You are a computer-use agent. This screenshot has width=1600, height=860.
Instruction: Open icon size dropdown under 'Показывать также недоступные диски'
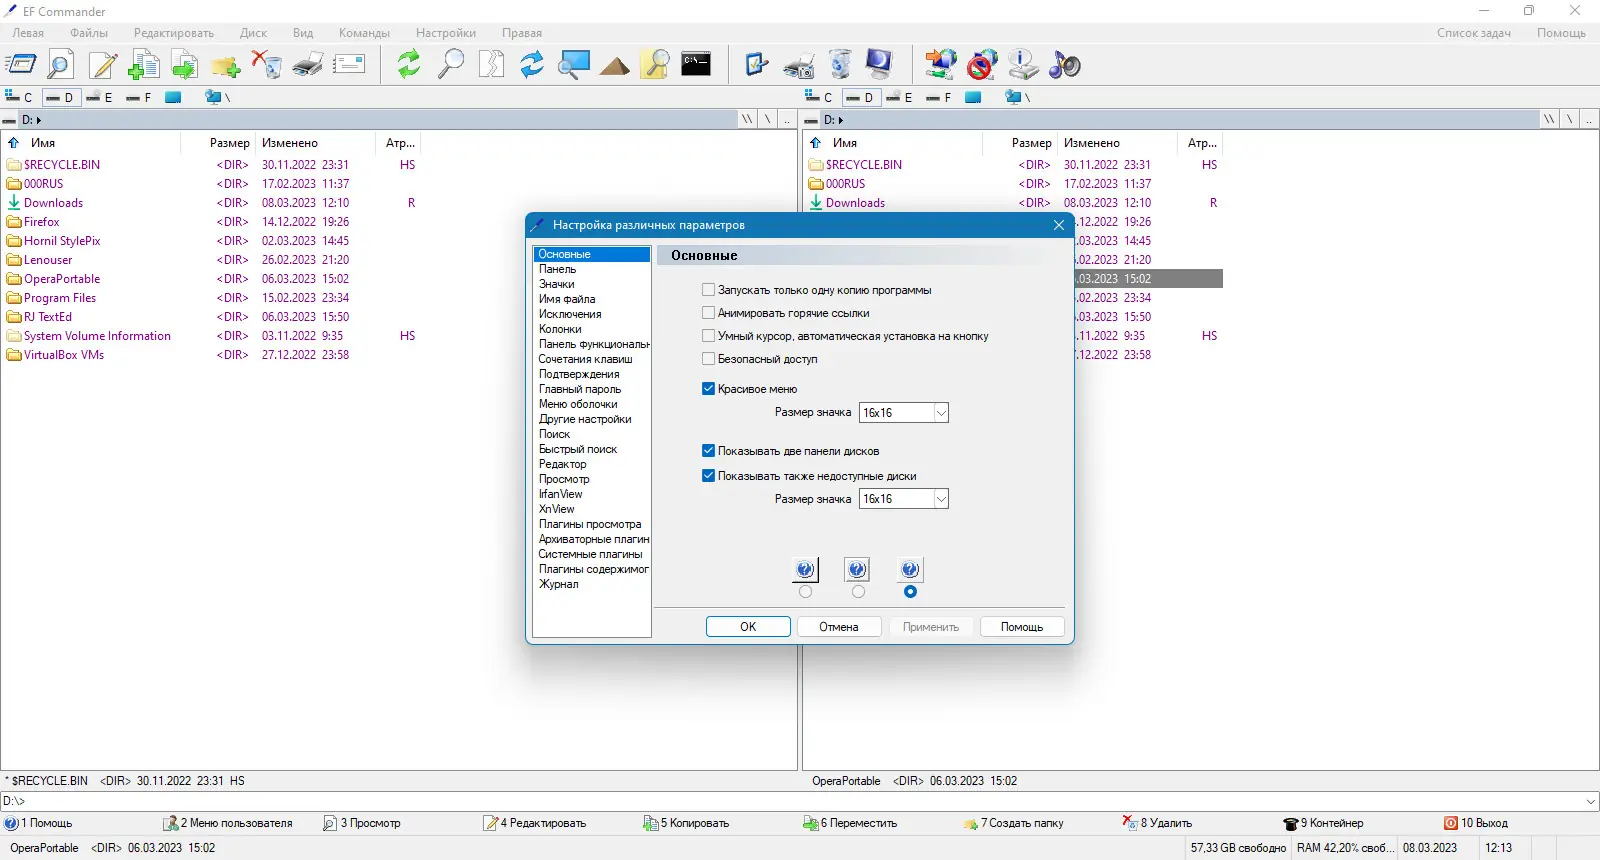[941, 499]
